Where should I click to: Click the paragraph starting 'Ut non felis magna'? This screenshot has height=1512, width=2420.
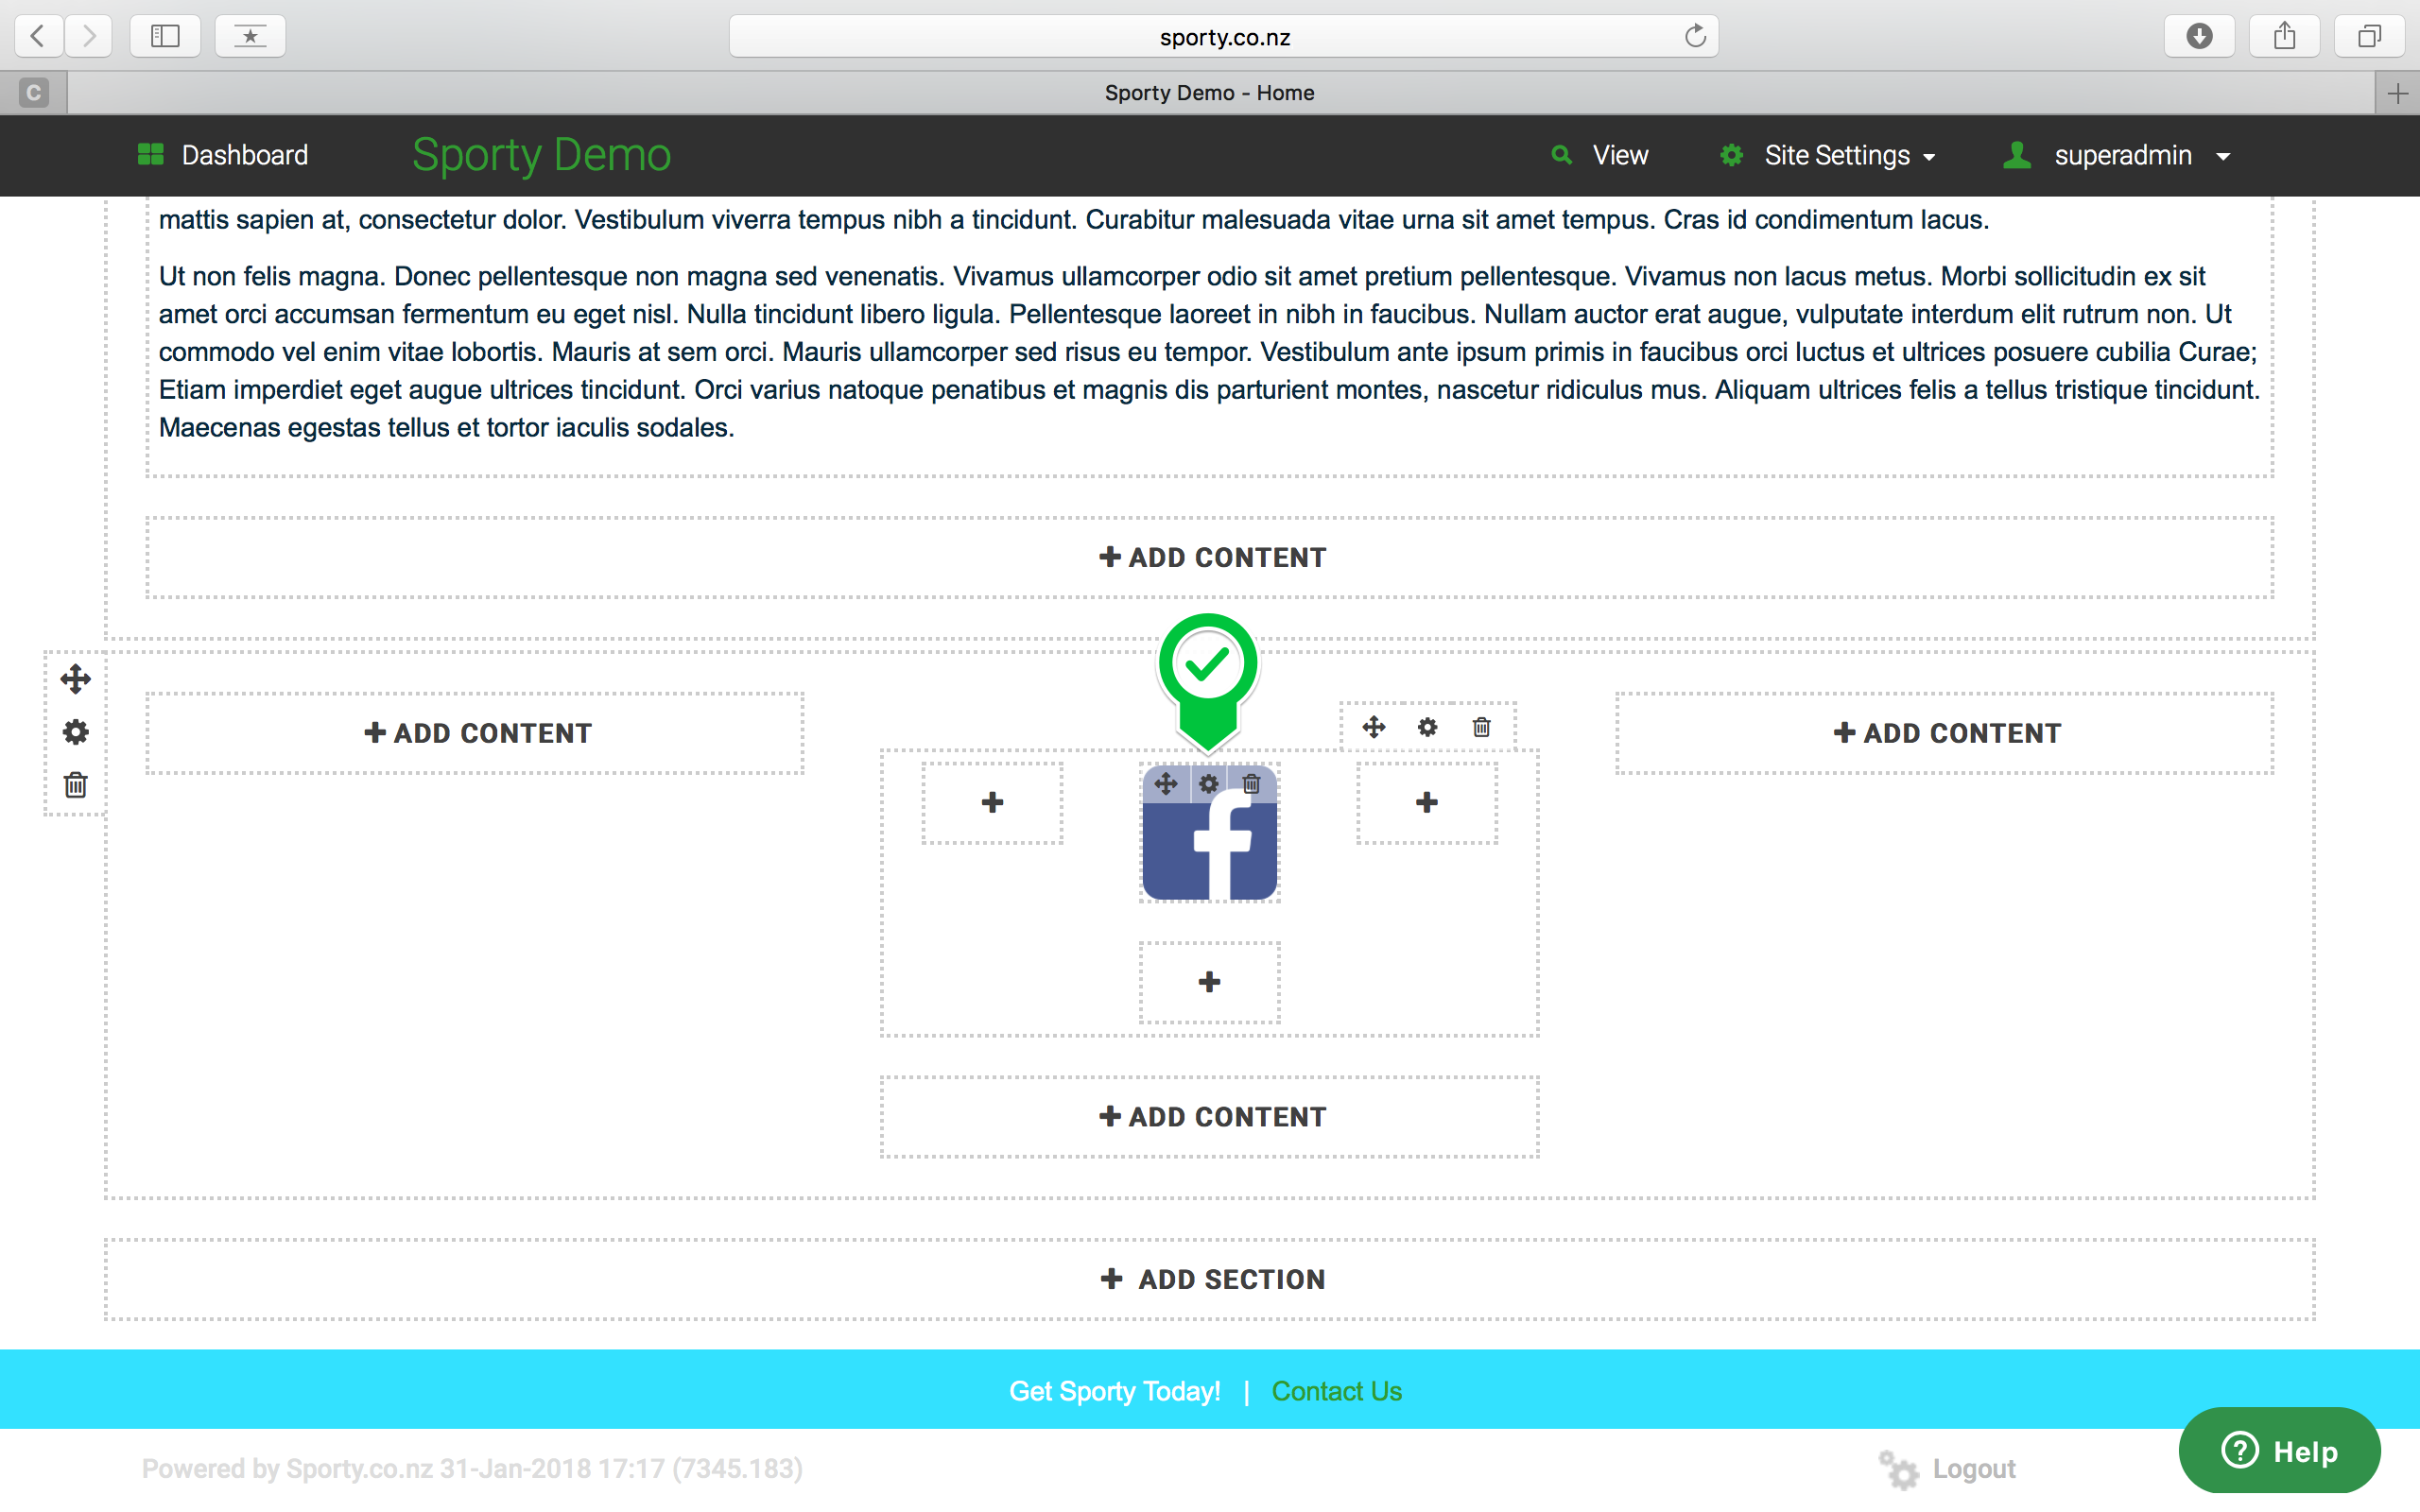(1209, 352)
